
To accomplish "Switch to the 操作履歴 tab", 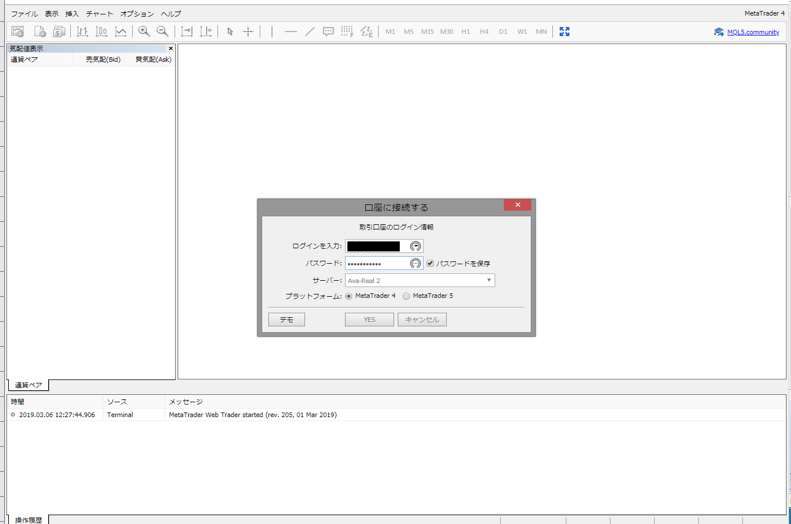I will [x=28, y=519].
